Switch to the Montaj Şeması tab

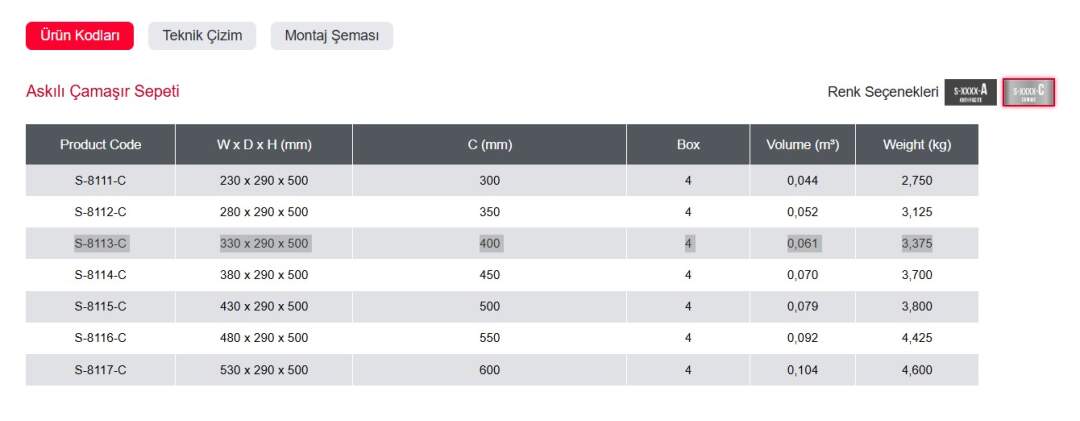pyautogui.click(x=332, y=36)
